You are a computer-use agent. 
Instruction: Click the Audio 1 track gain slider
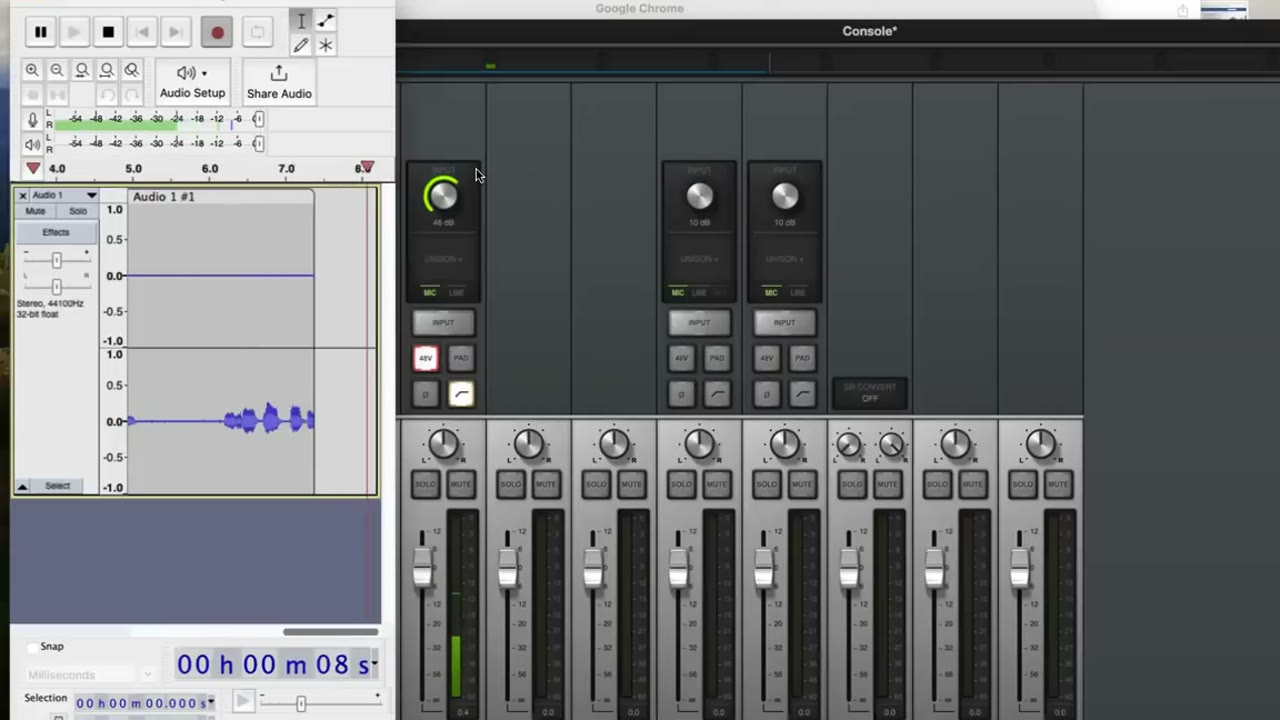coord(56,260)
